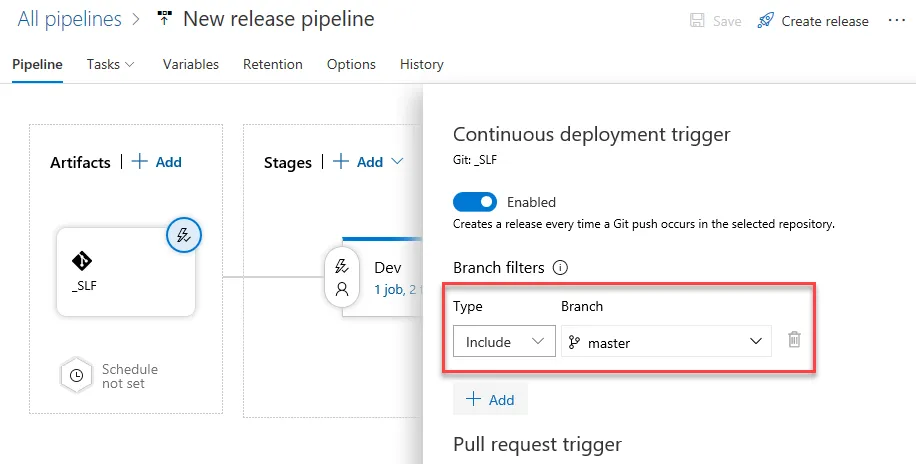The image size is (916, 464).
Task: Click the Create release rocket icon
Action: (766, 20)
